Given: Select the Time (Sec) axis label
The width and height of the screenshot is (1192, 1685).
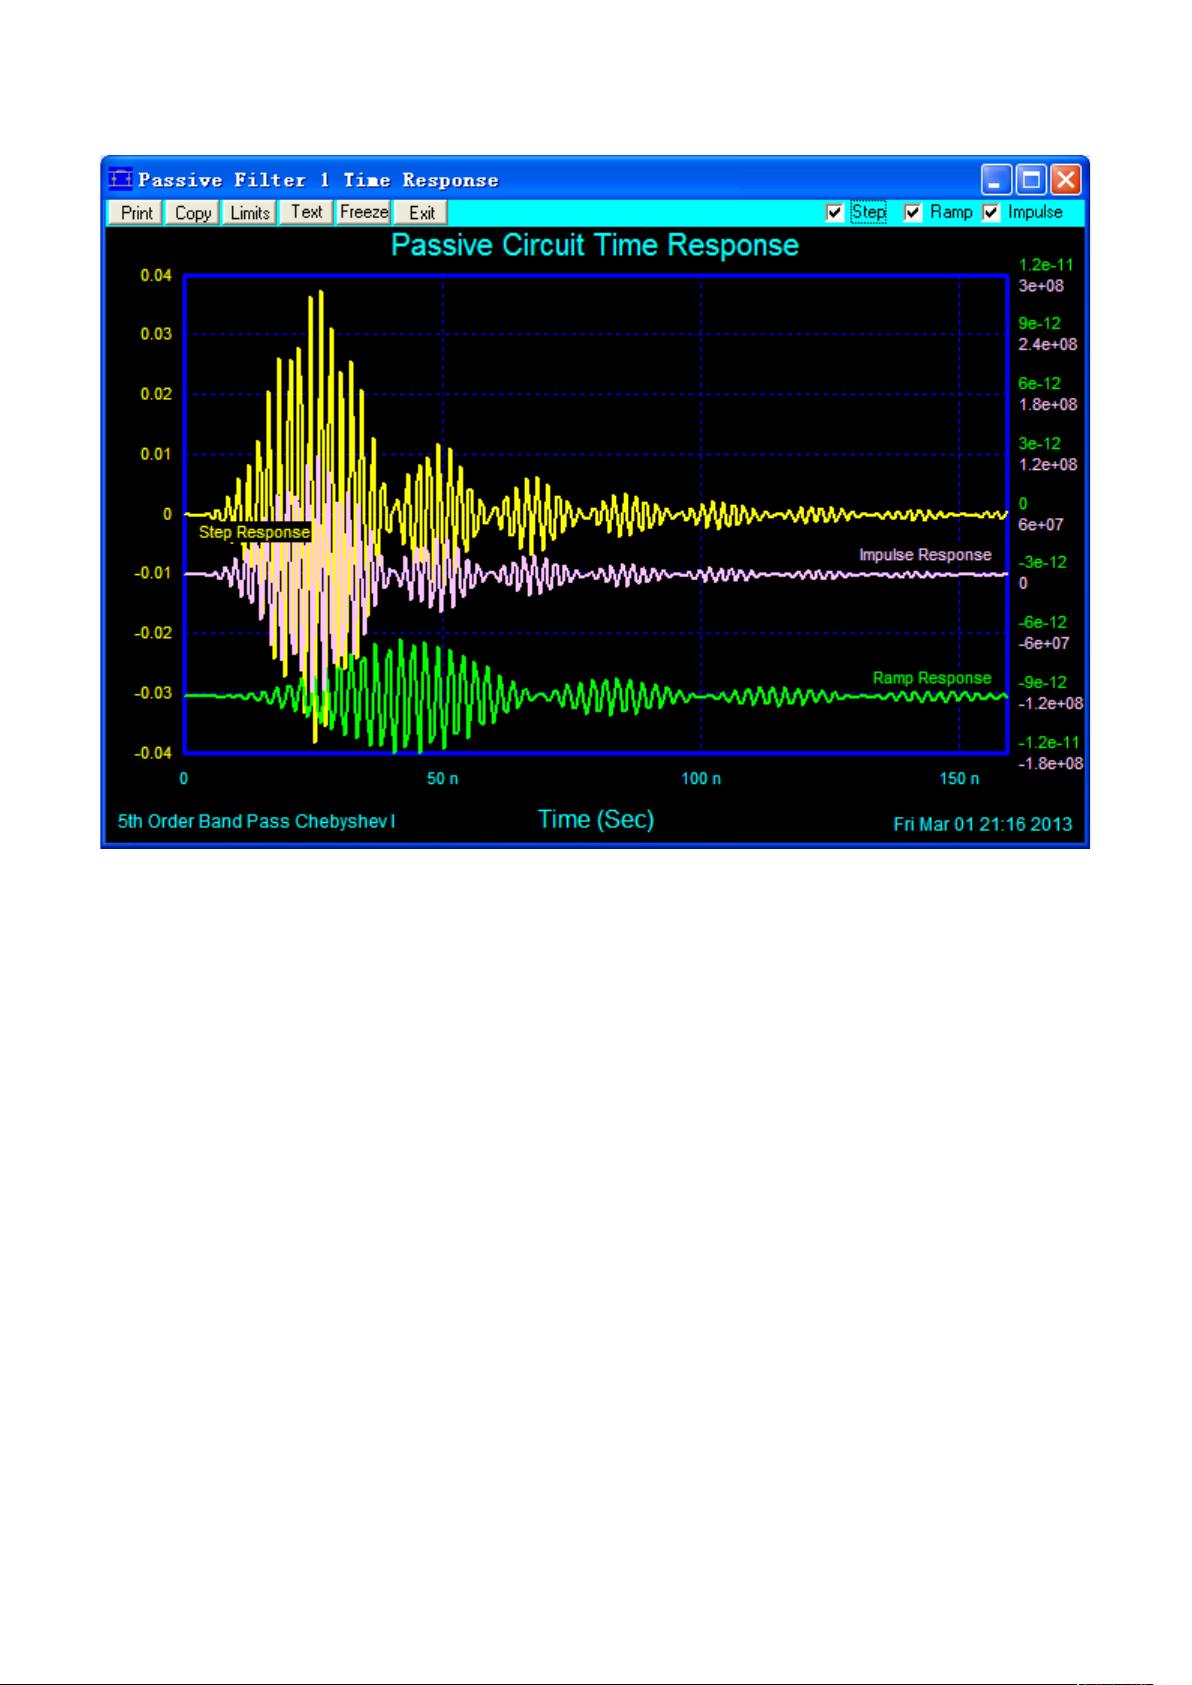Looking at the screenshot, I should [596, 819].
